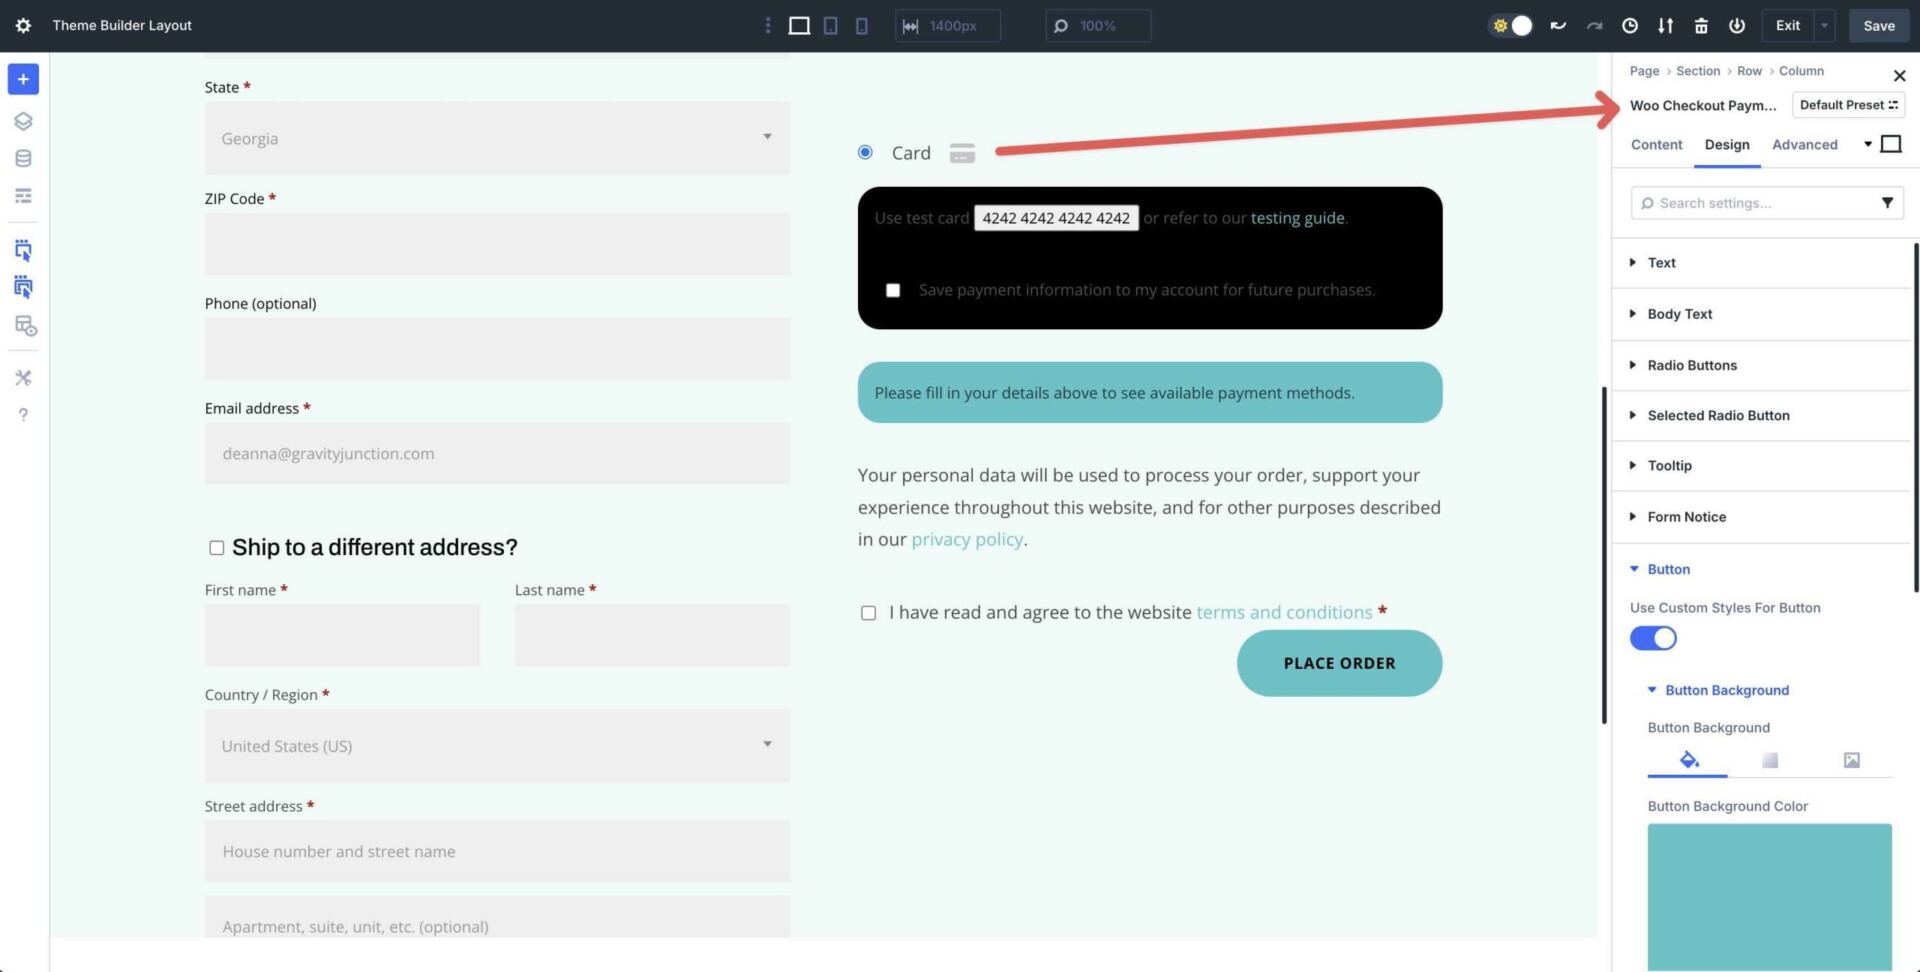Switch to tablet preview mode
Viewport: 1920px width, 972px height.
coord(831,25)
